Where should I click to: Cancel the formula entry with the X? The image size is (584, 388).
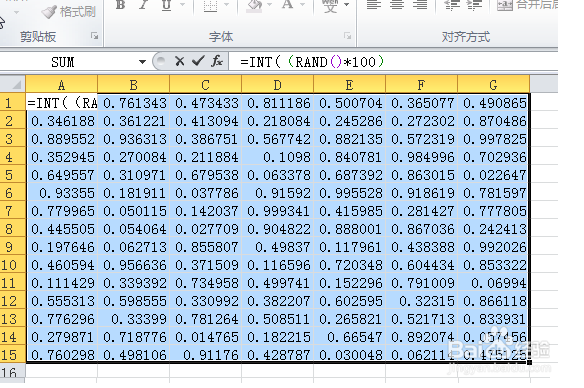pos(180,61)
